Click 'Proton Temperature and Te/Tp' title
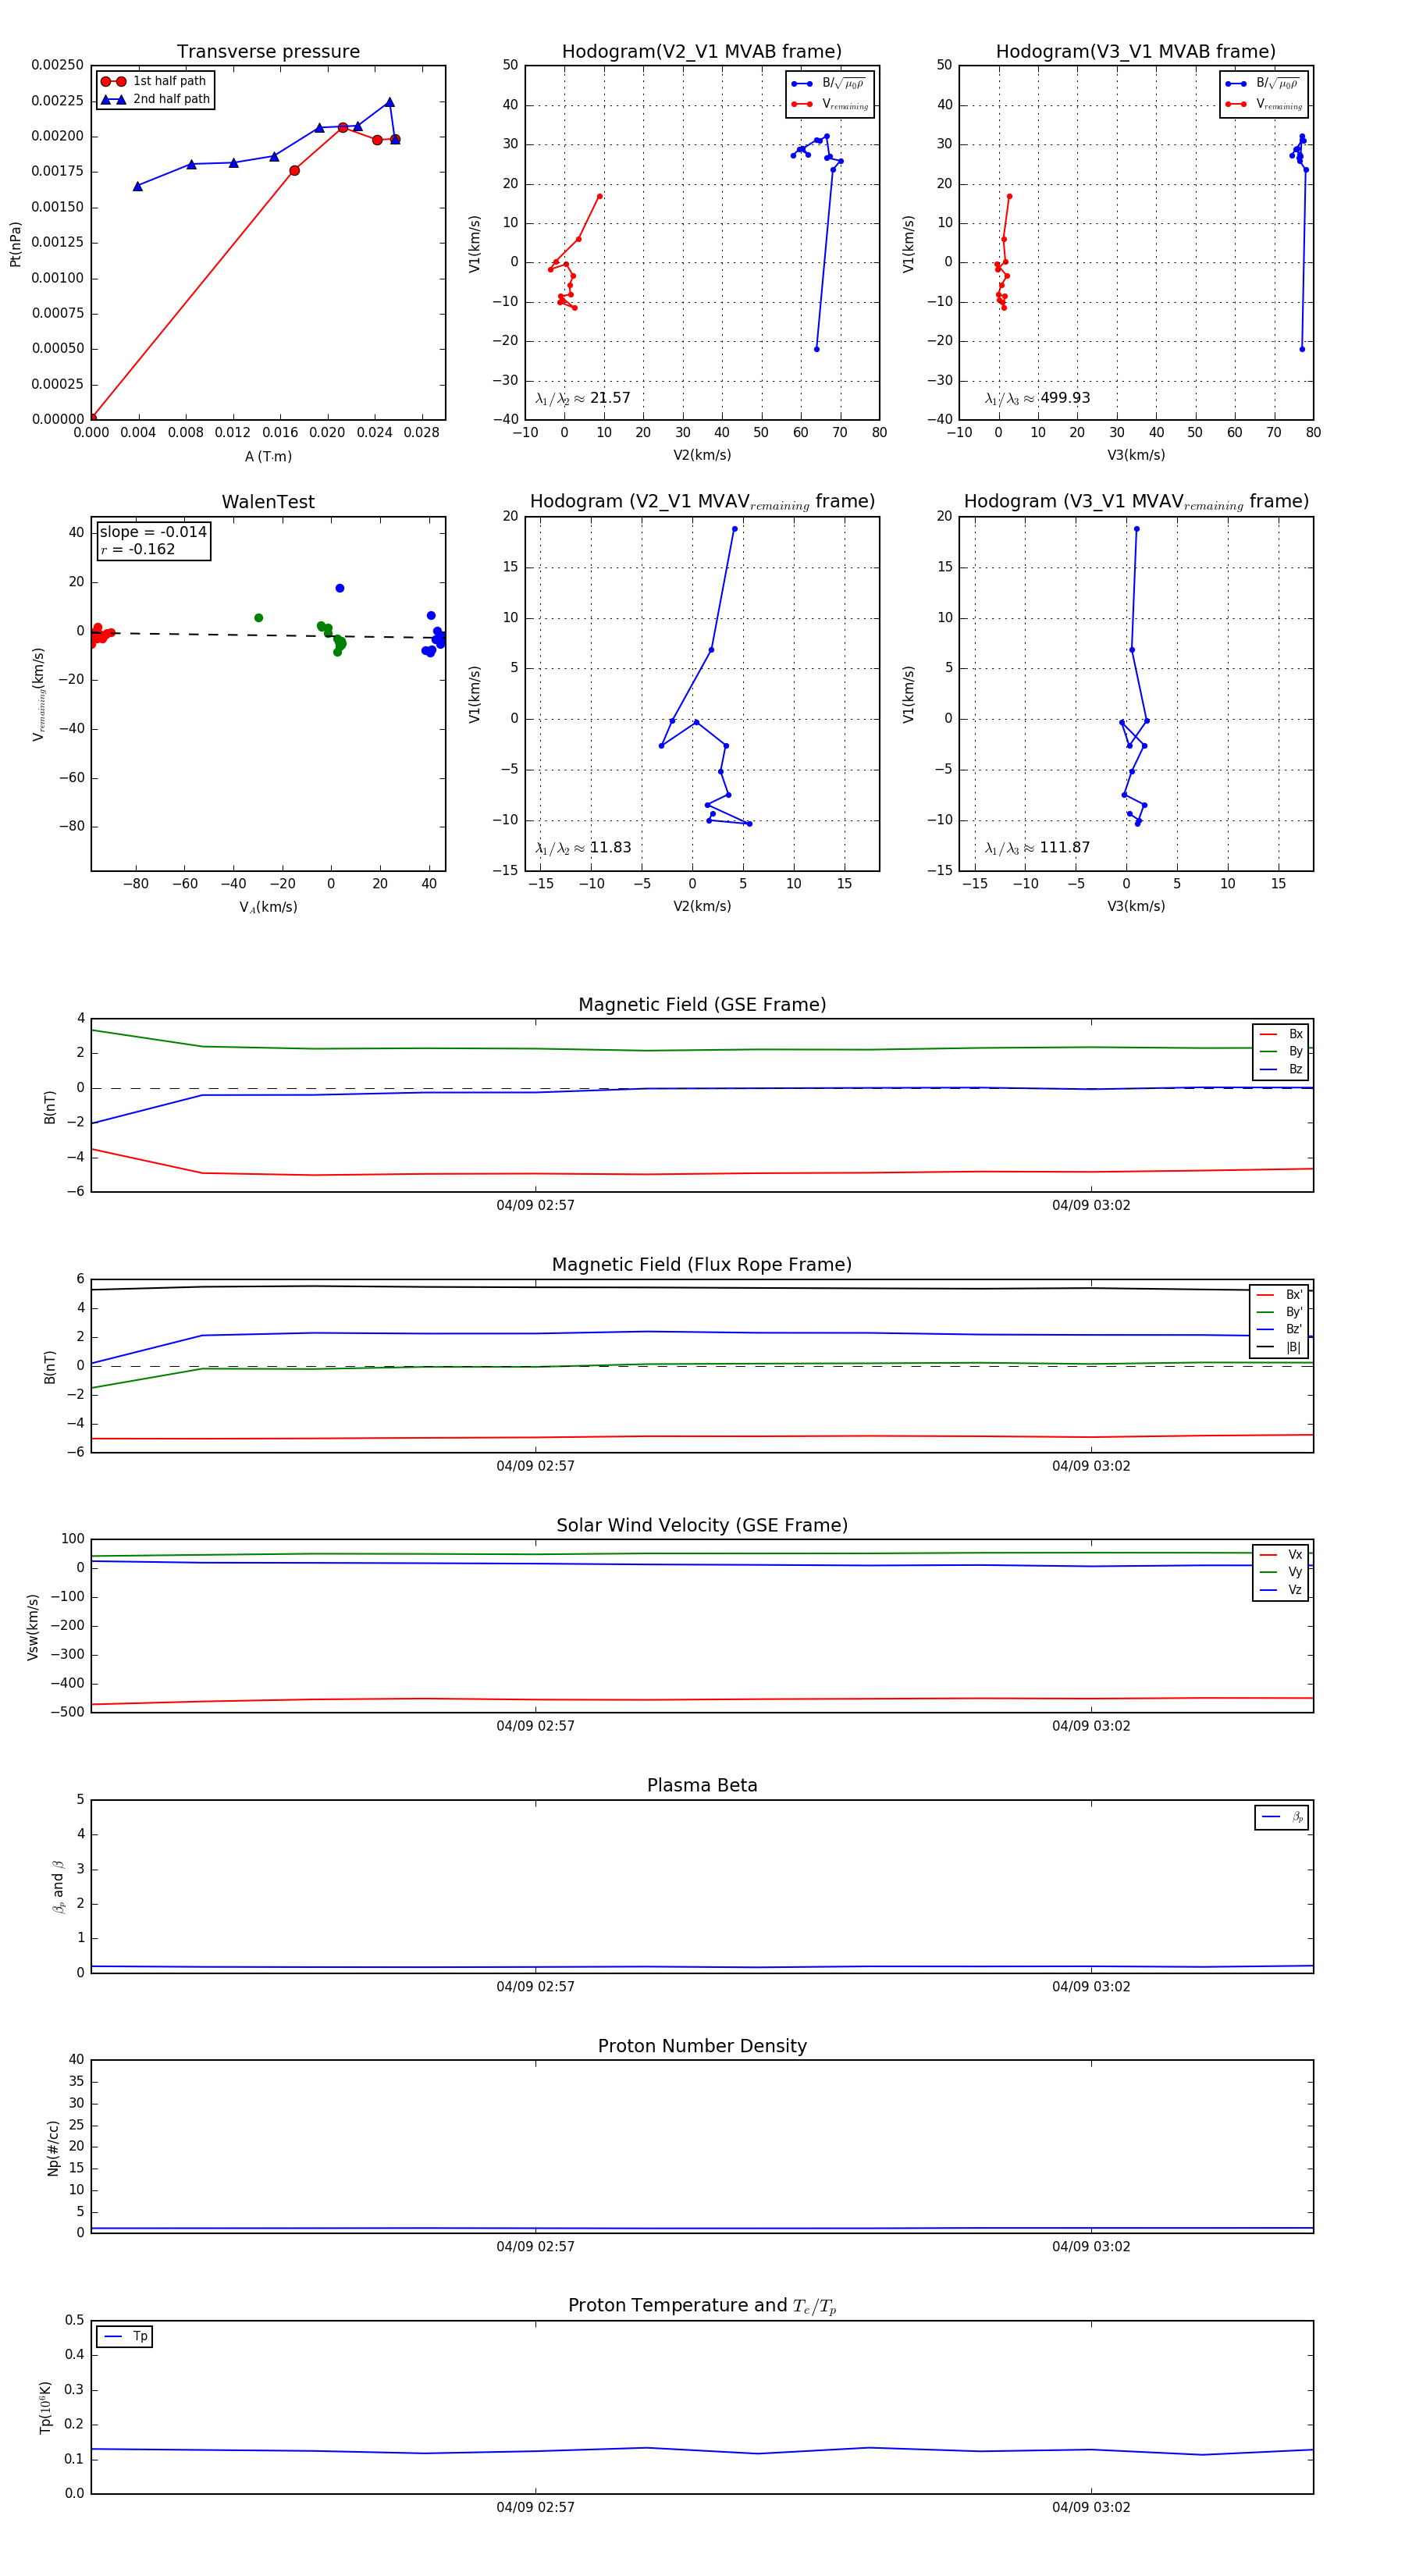1405x2576 pixels. [702, 2306]
